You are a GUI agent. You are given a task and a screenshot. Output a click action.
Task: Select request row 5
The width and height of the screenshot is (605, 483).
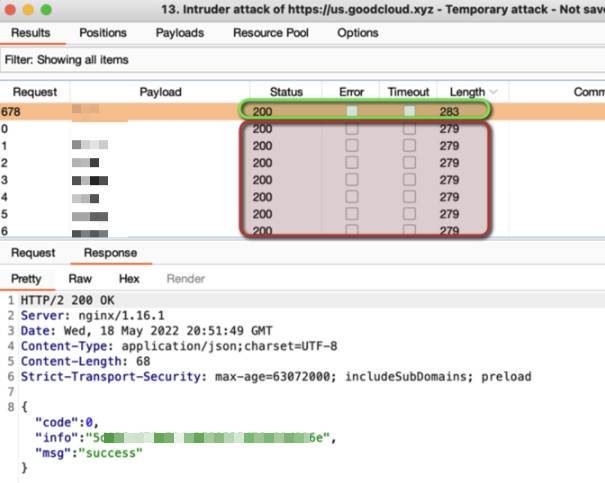point(302,214)
